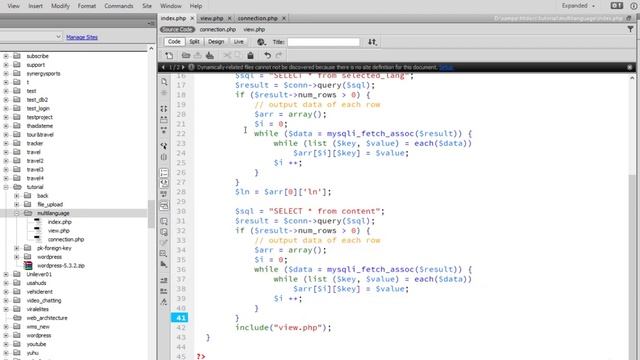This screenshot has height=360, width=640.
Task: Show the Source Code related file
Action: (x=177, y=29)
